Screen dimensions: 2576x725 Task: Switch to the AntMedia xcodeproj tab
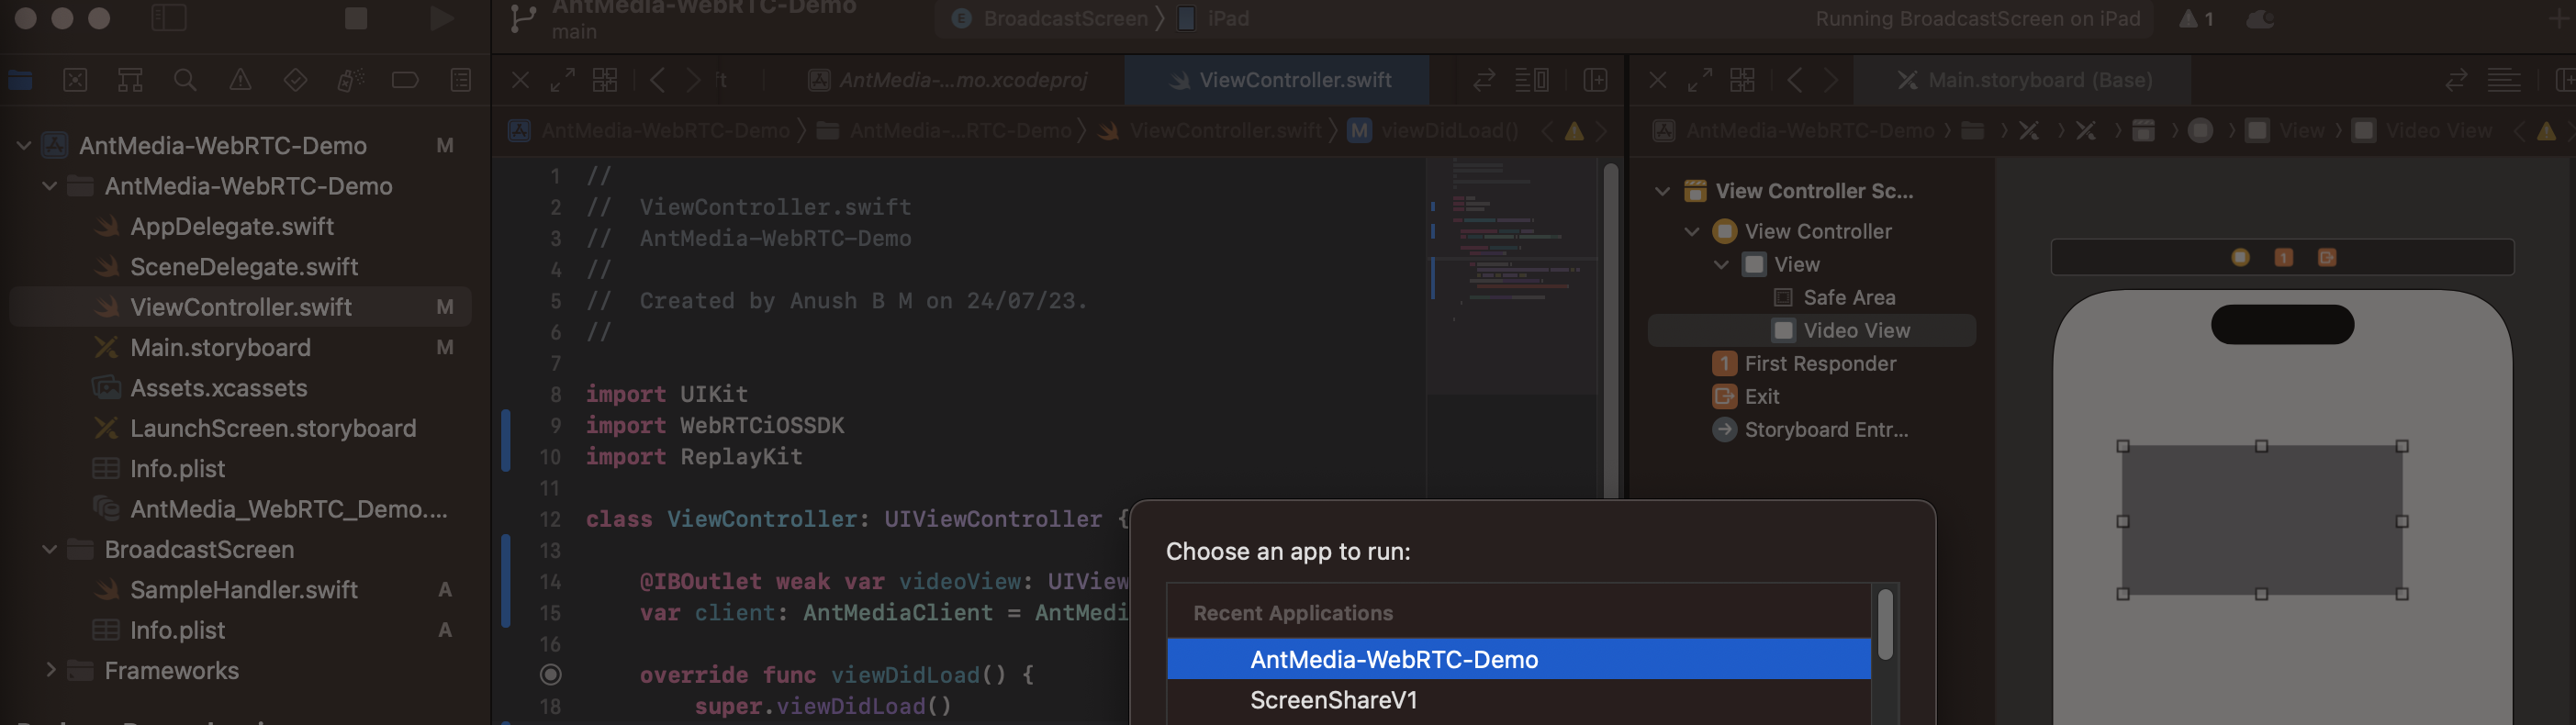[x=948, y=80]
